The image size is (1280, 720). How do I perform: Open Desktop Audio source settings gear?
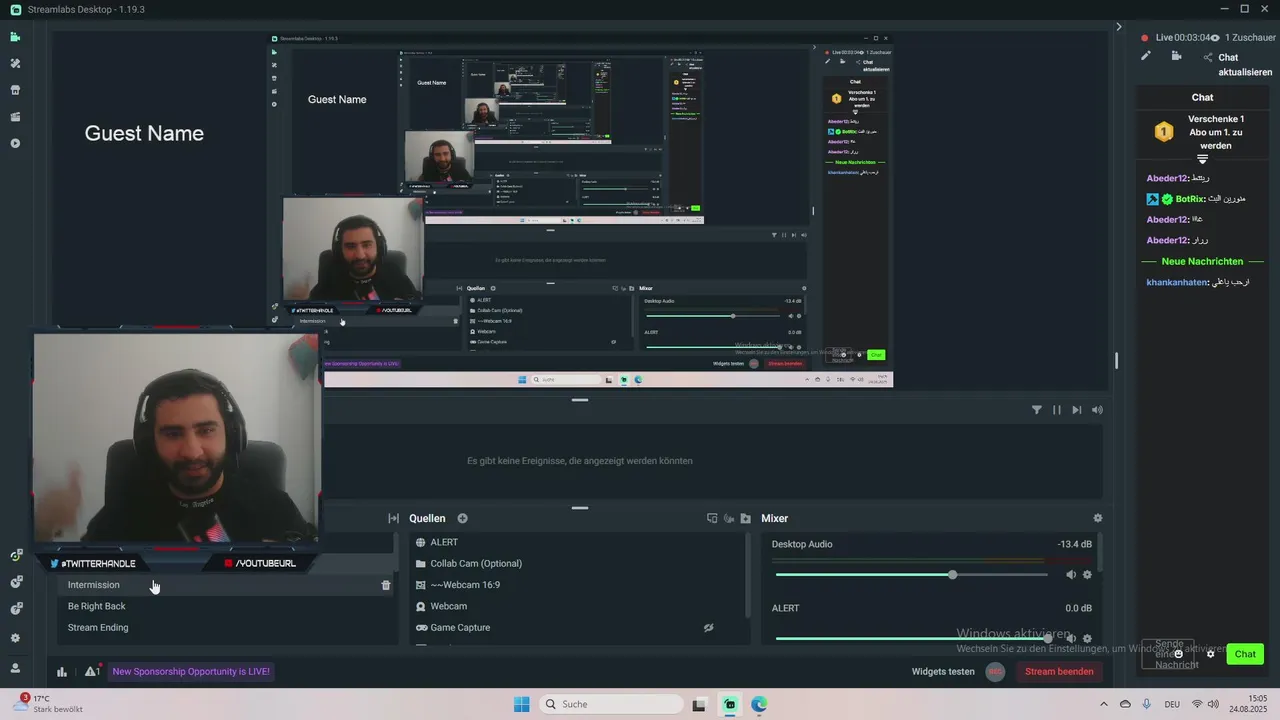pos(1087,575)
